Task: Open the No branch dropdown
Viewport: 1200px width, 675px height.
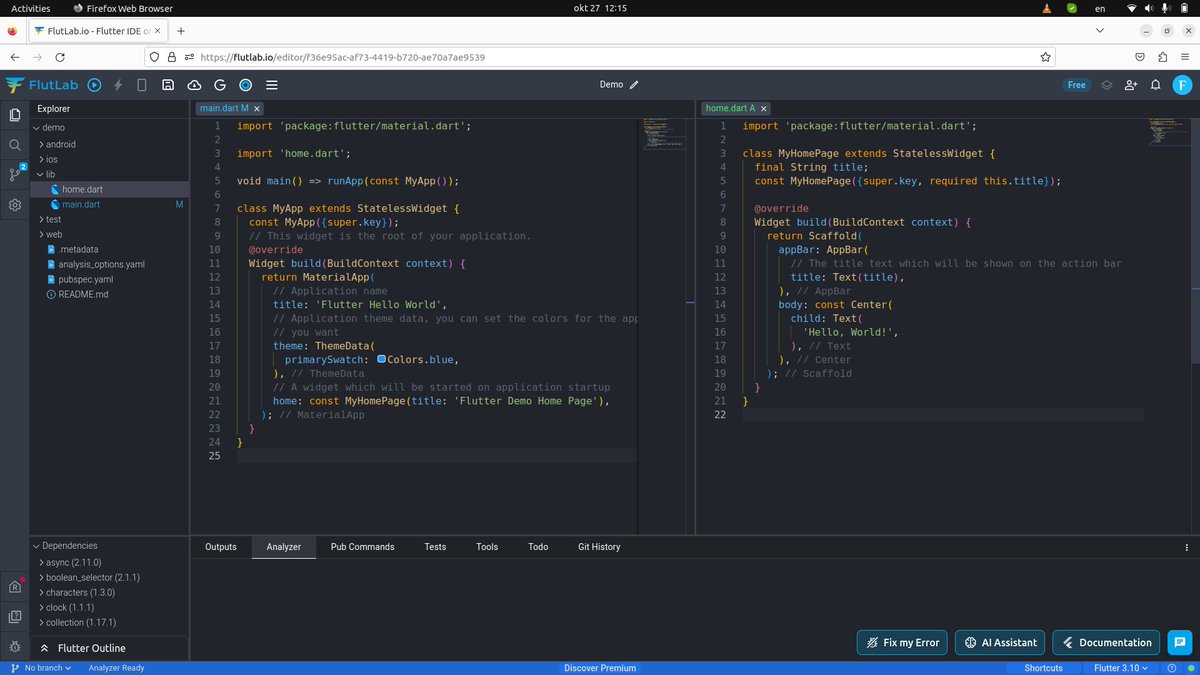Action: (x=42, y=668)
